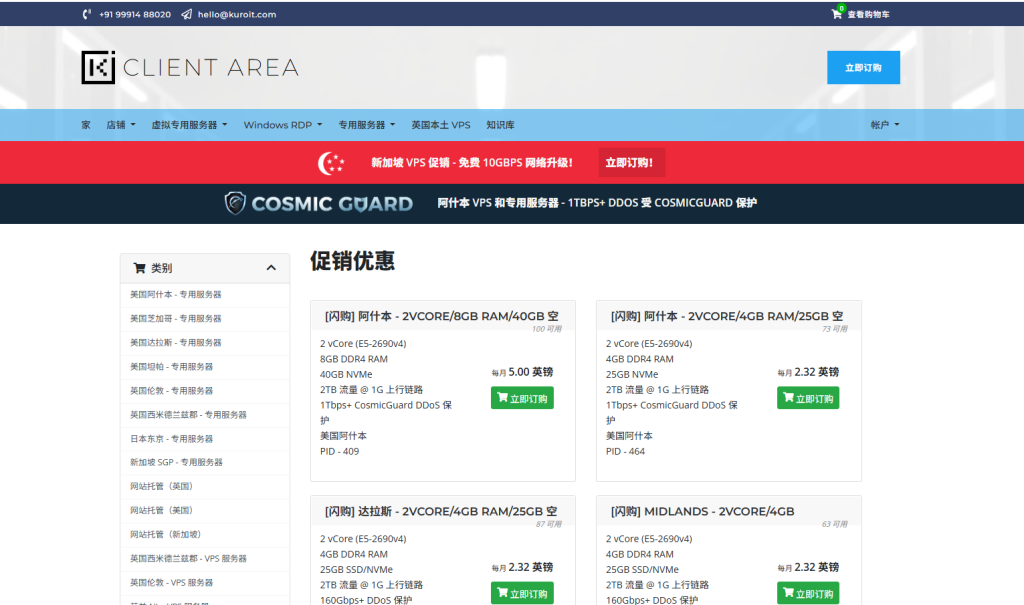Click the 100 可用 availability label
Viewport: 1024px width, 605px height.
pyautogui.click(x=547, y=329)
